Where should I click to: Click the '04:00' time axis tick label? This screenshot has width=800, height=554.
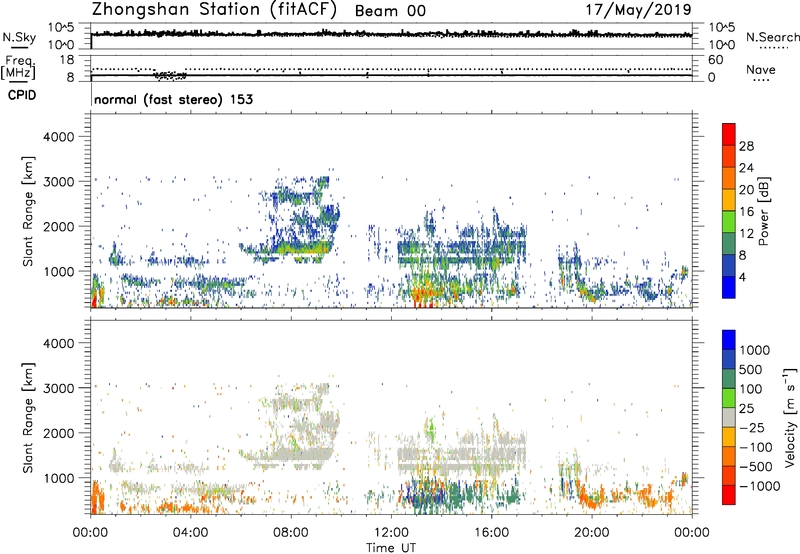tap(190, 533)
